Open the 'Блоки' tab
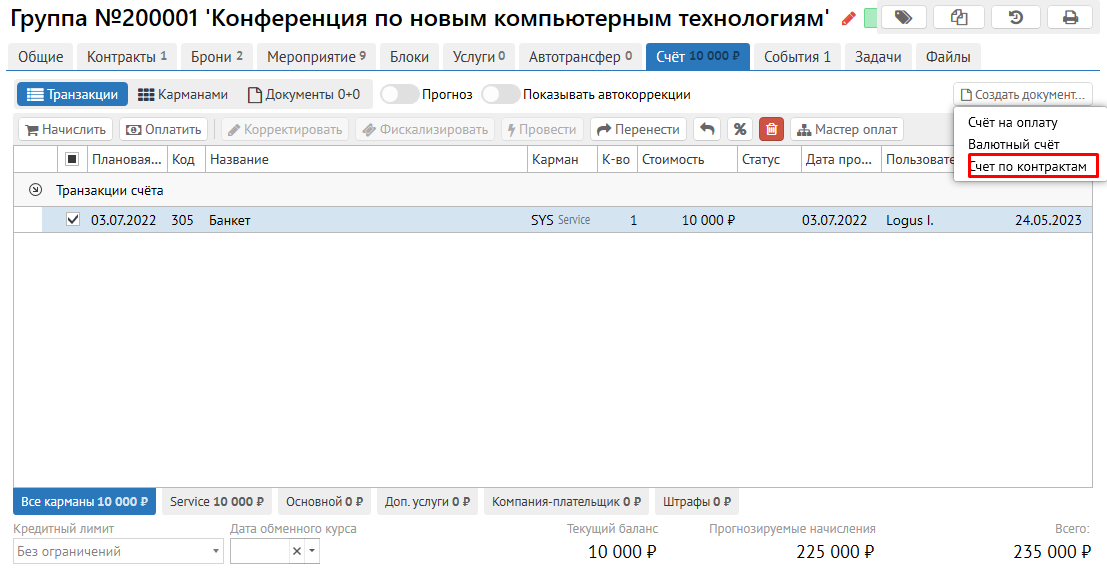 (409, 57)
